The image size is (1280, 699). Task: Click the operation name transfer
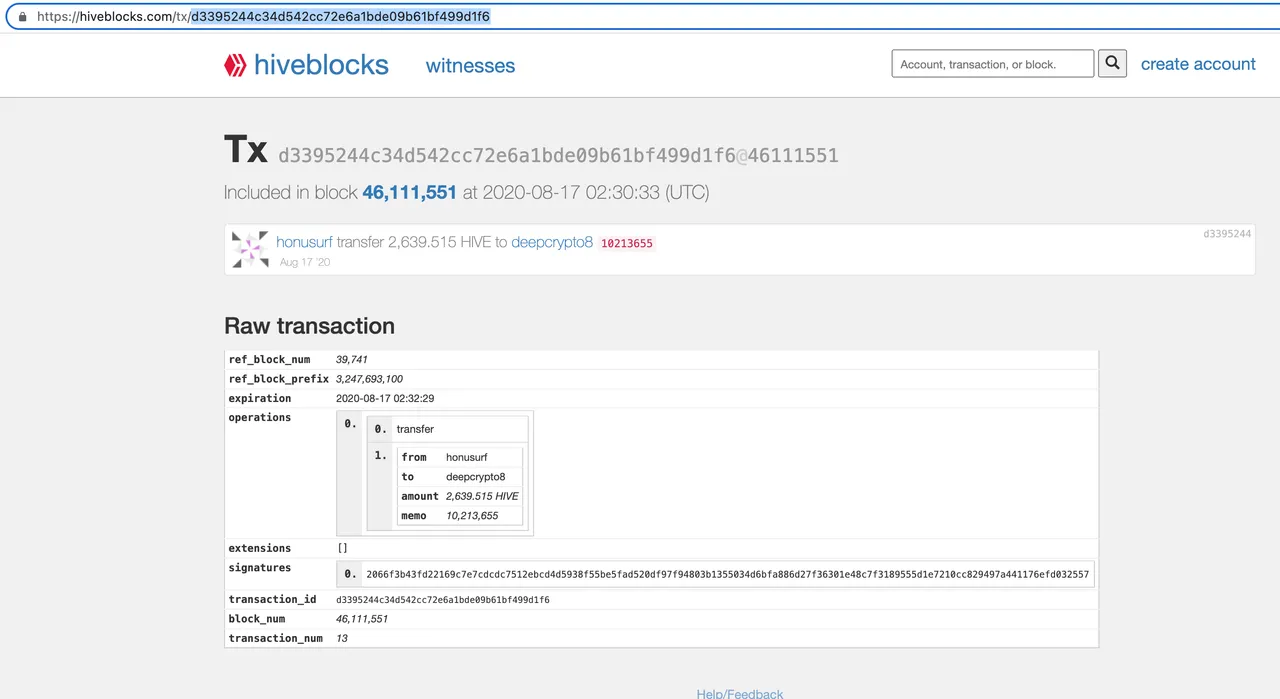click(x=415, y=429)
